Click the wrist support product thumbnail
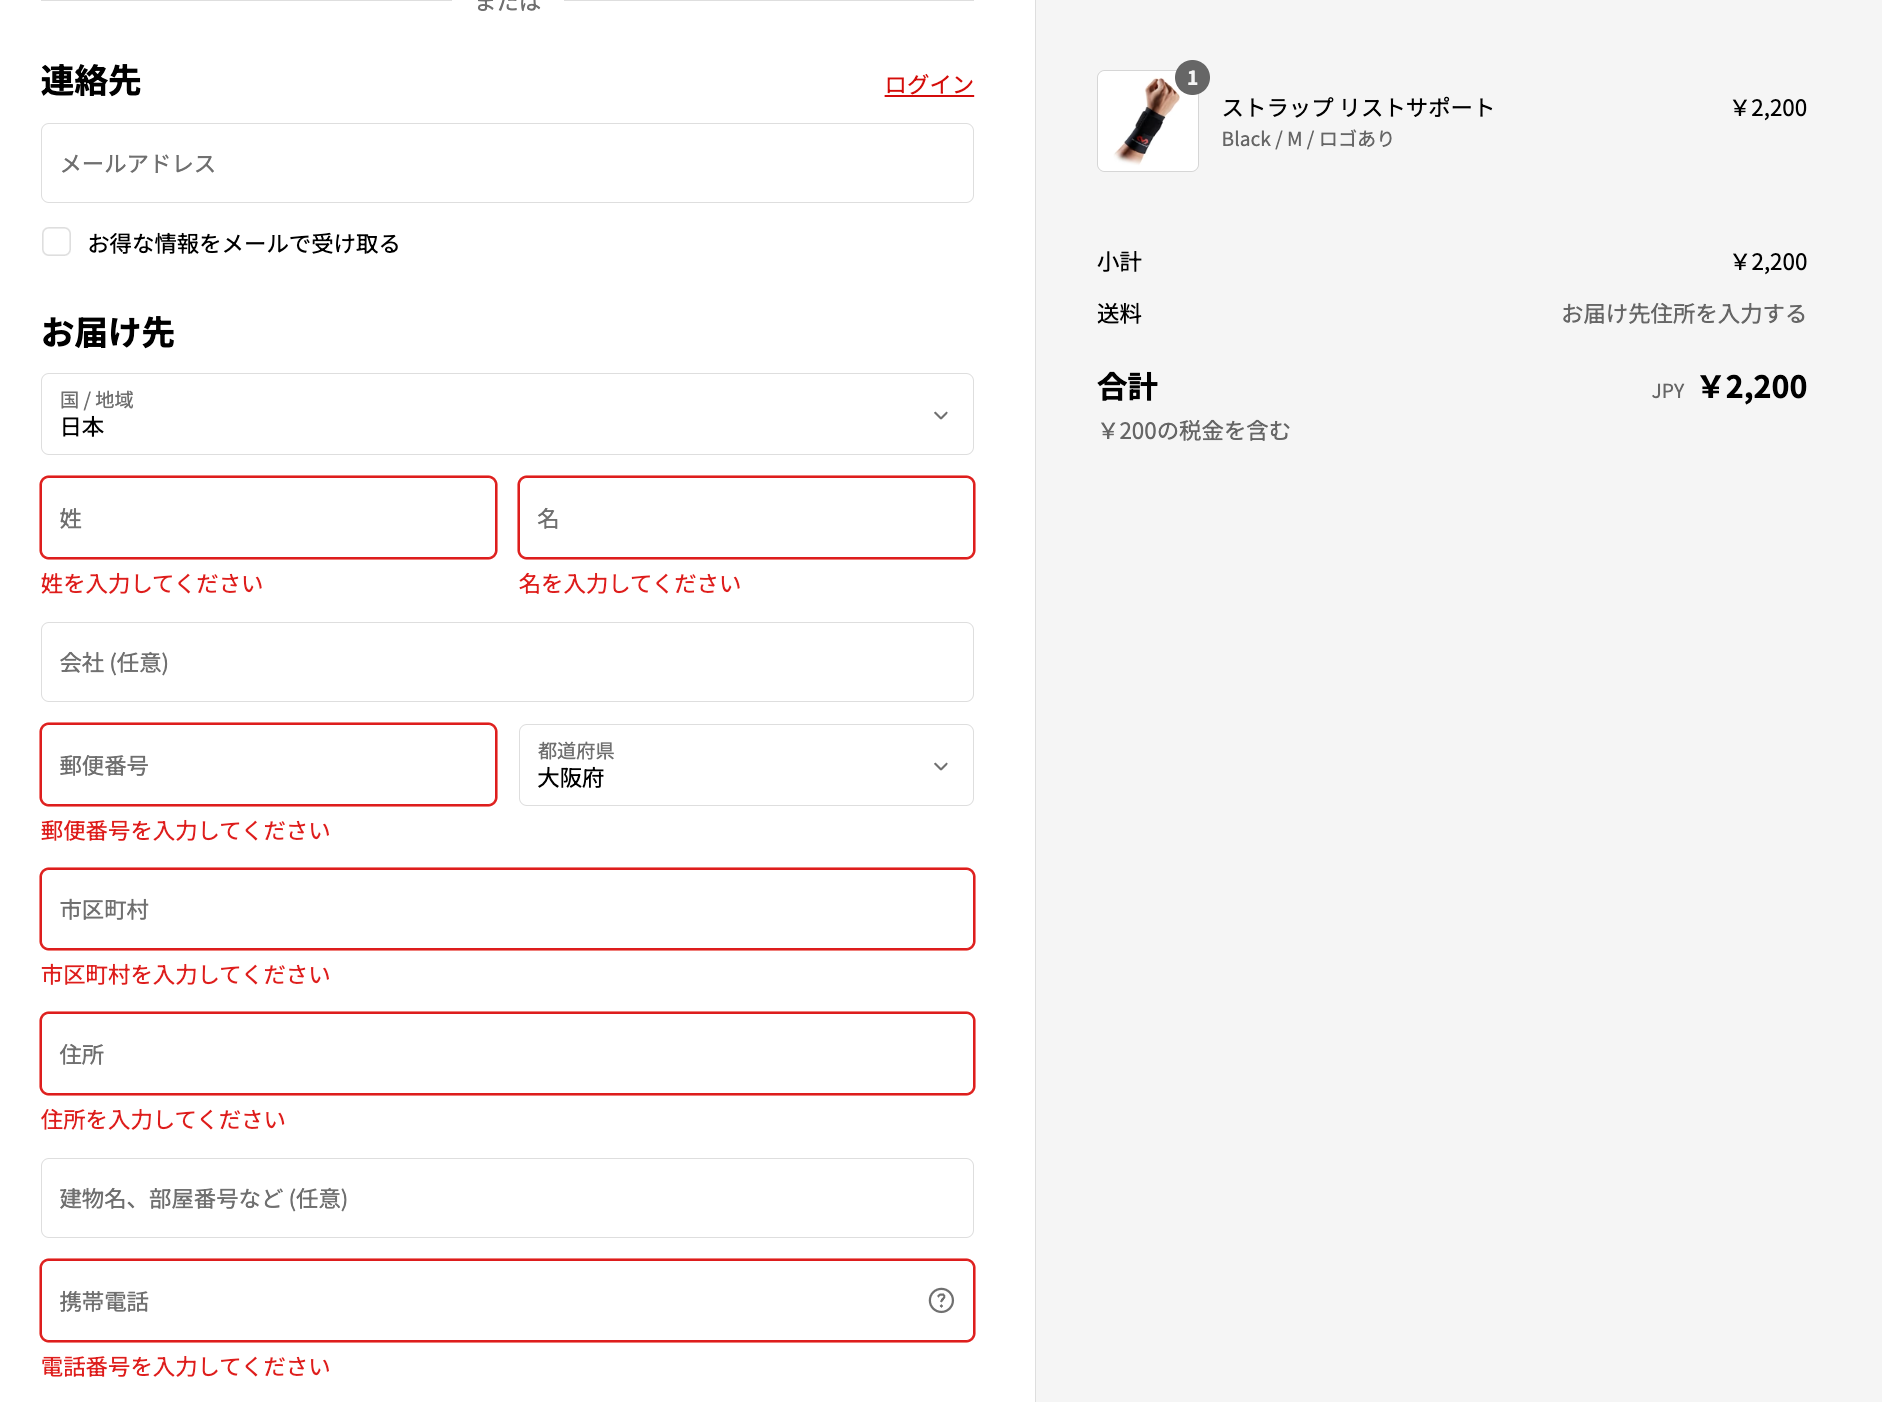 [x=1147, y=122]
